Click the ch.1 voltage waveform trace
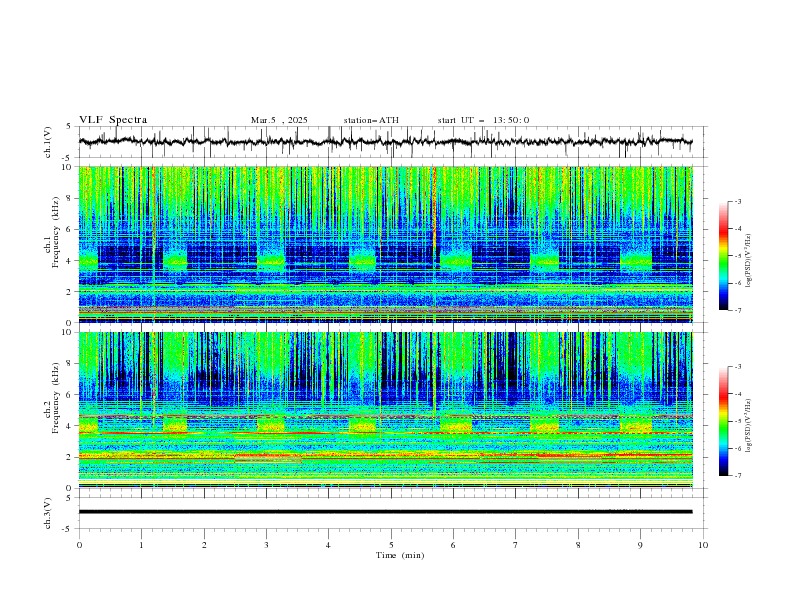This screenshot has width=792, height=612. tap(385, 142)
